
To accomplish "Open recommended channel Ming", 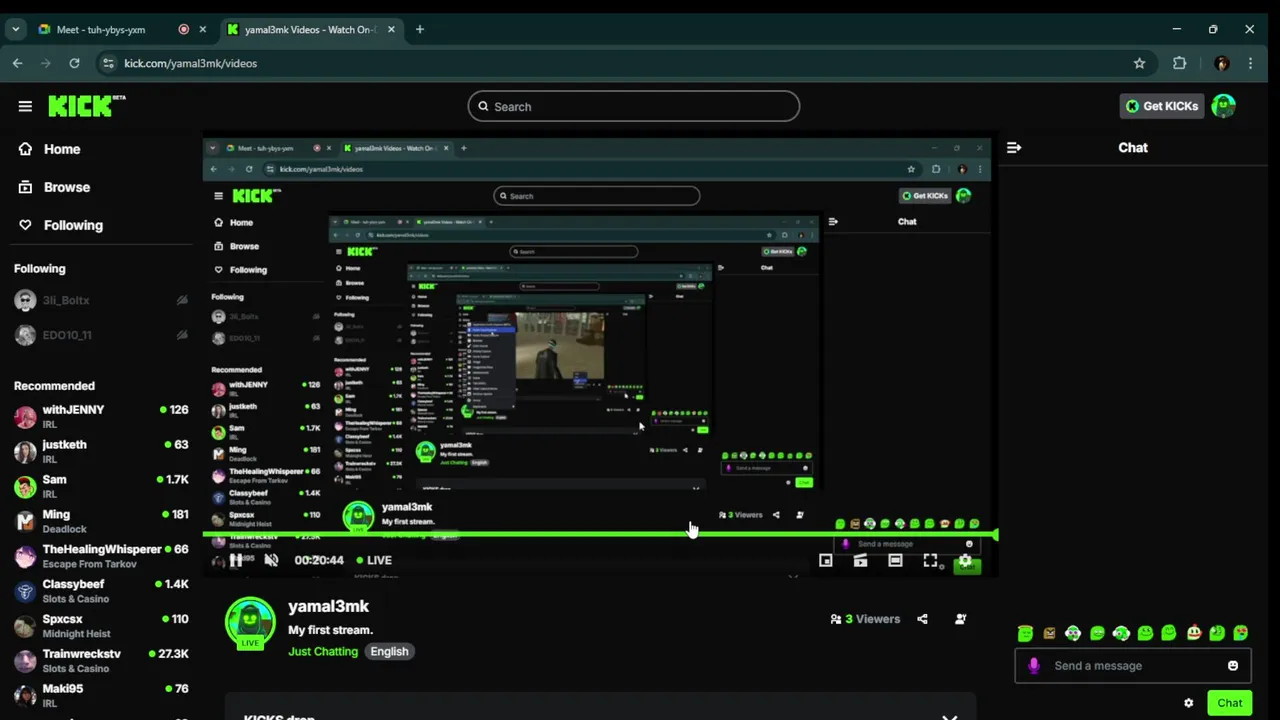I will pos(101,521).
